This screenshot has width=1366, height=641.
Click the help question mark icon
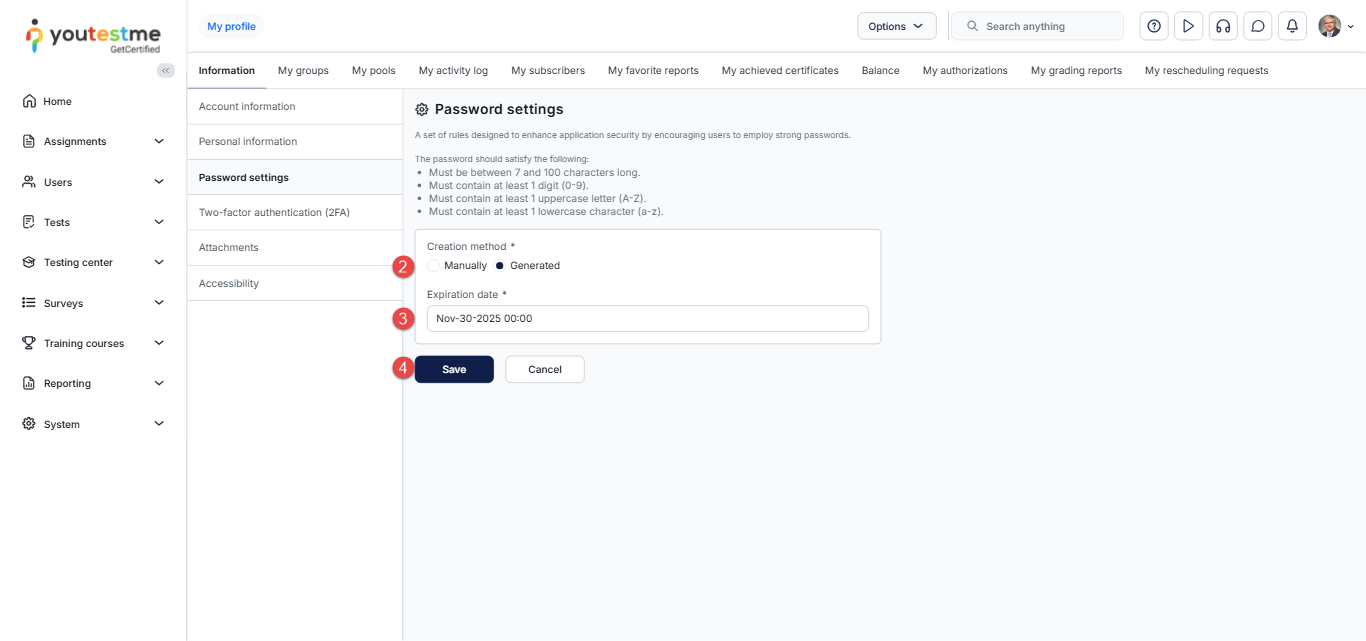coord(1154,26)
